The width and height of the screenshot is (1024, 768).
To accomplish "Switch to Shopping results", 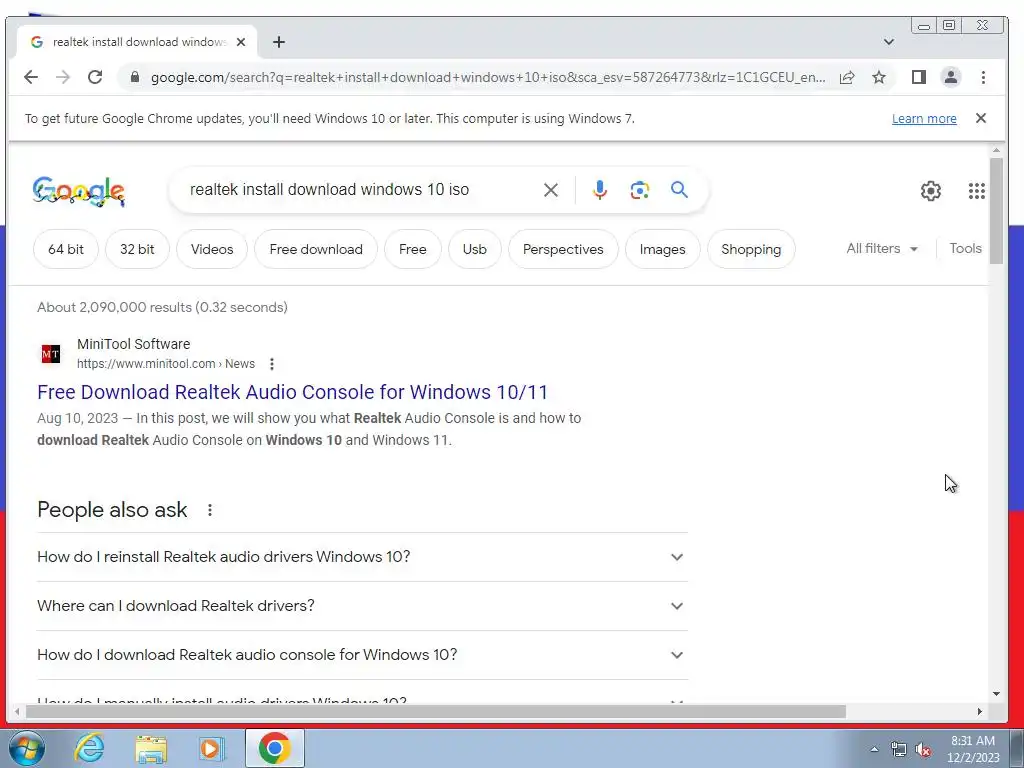I will tap(751, 249).
